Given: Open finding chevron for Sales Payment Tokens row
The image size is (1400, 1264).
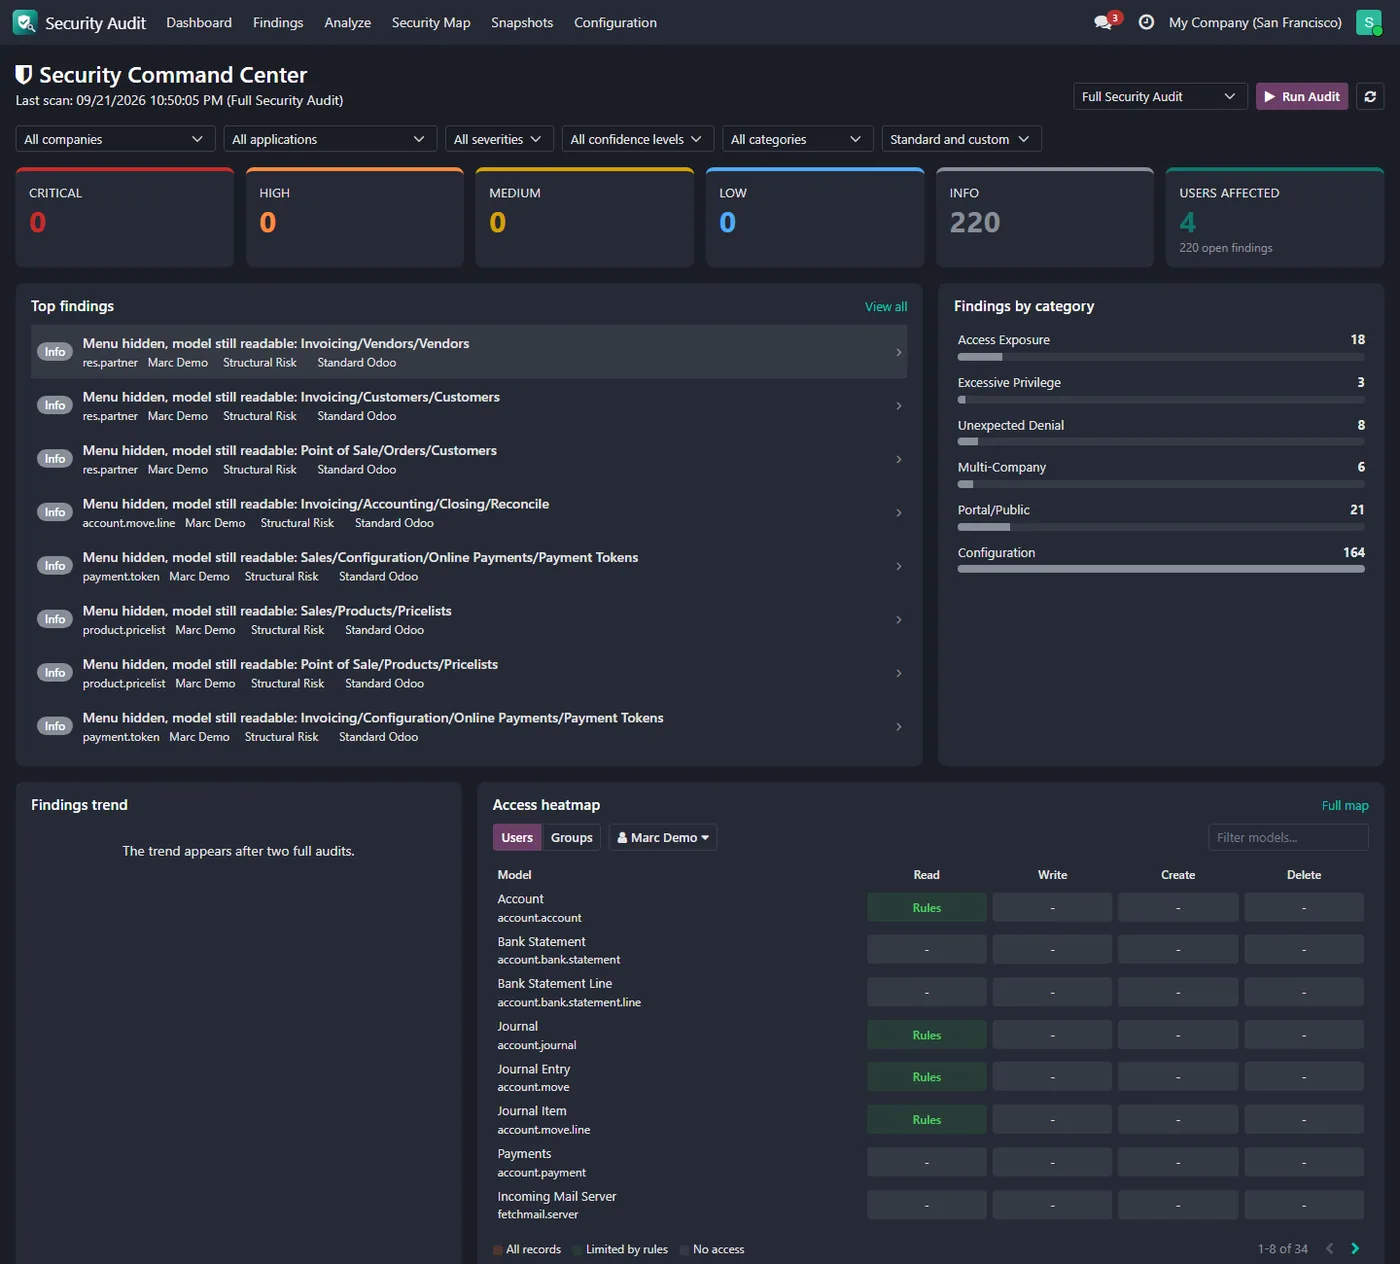Looking at the screenshot, I should (898, 566).
